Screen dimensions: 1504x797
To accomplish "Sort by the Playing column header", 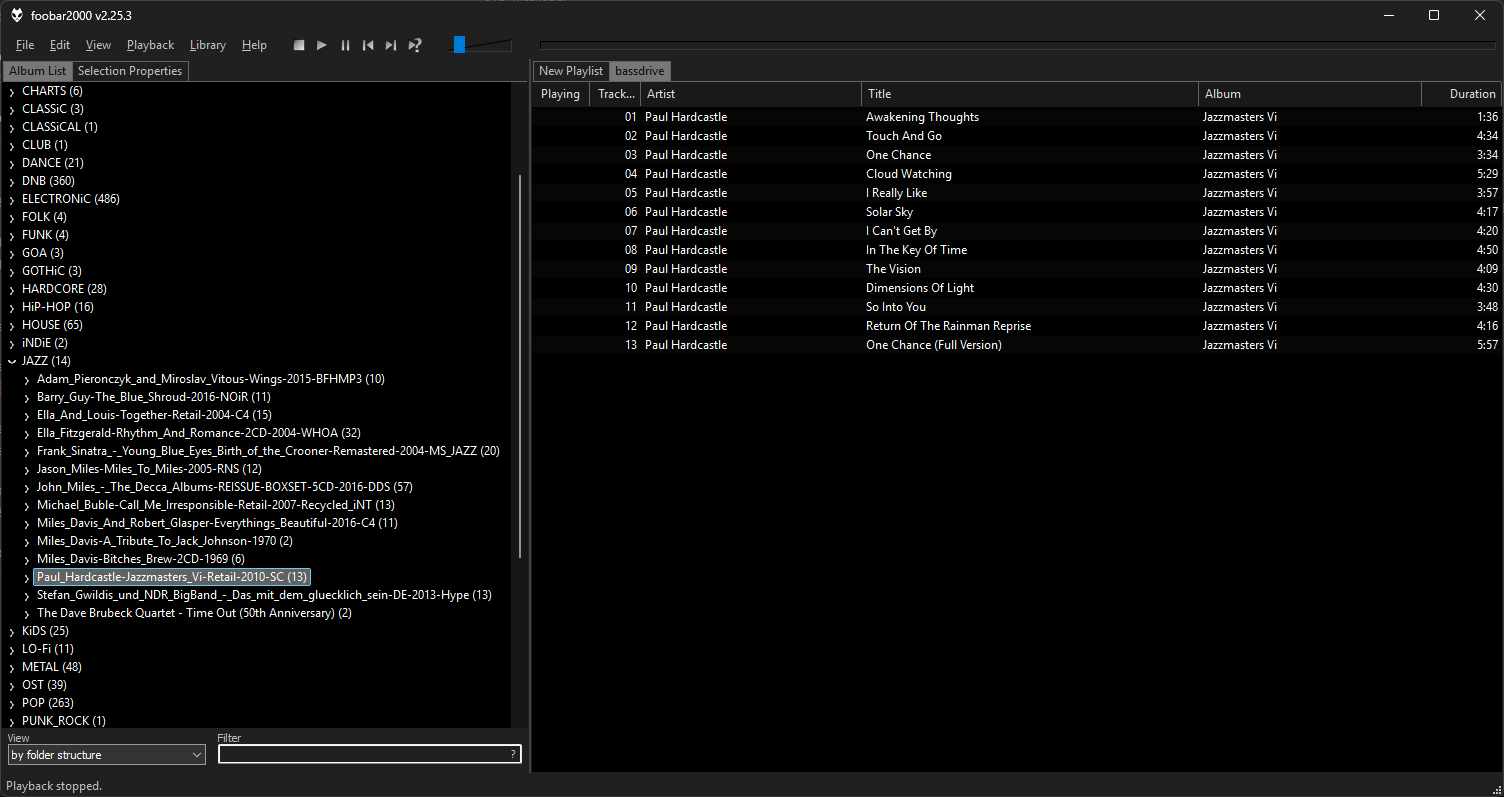I will coord(560,94).
